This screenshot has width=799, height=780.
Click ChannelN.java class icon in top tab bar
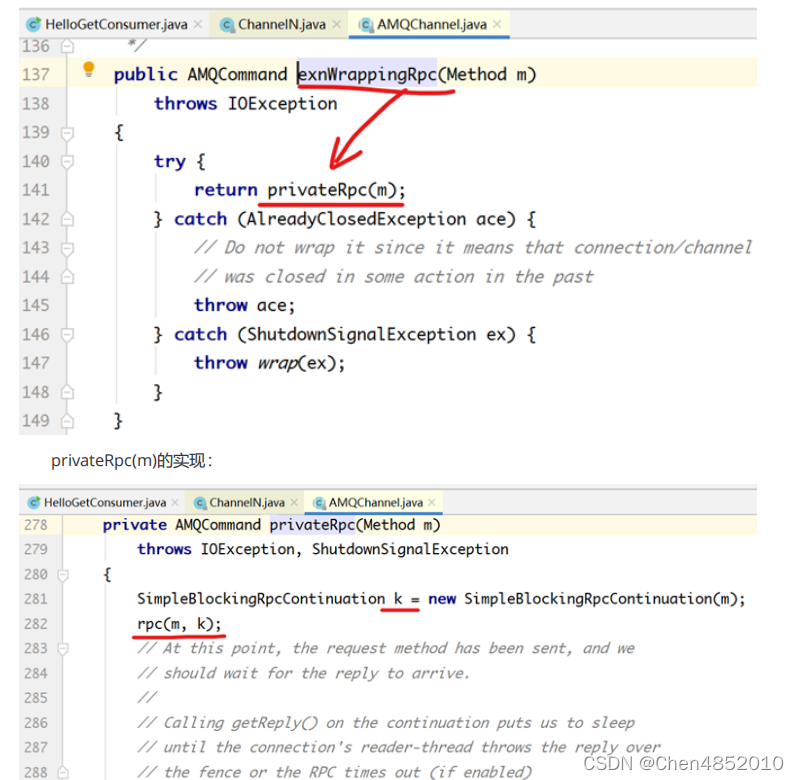point(227,24)
